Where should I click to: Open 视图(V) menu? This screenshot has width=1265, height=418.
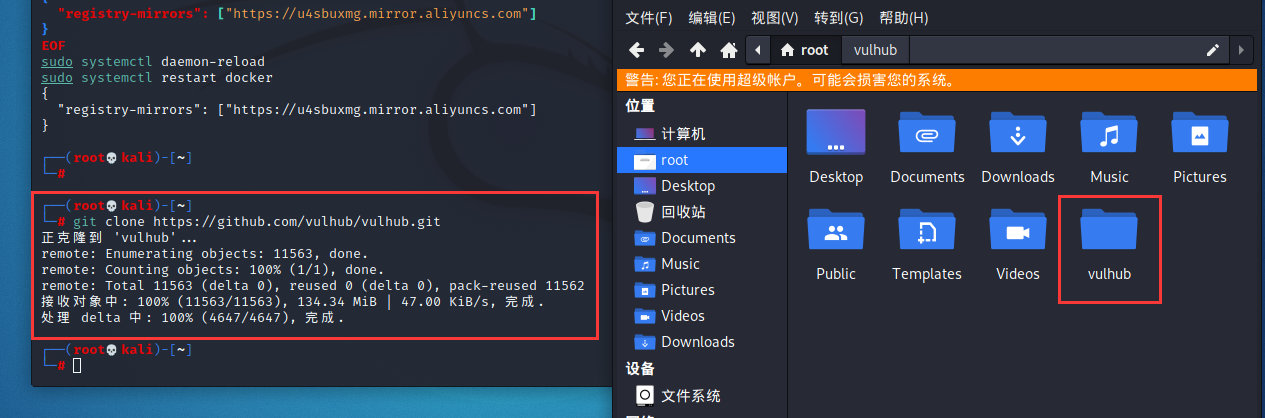pyautogui.click(x=775, y=18)
